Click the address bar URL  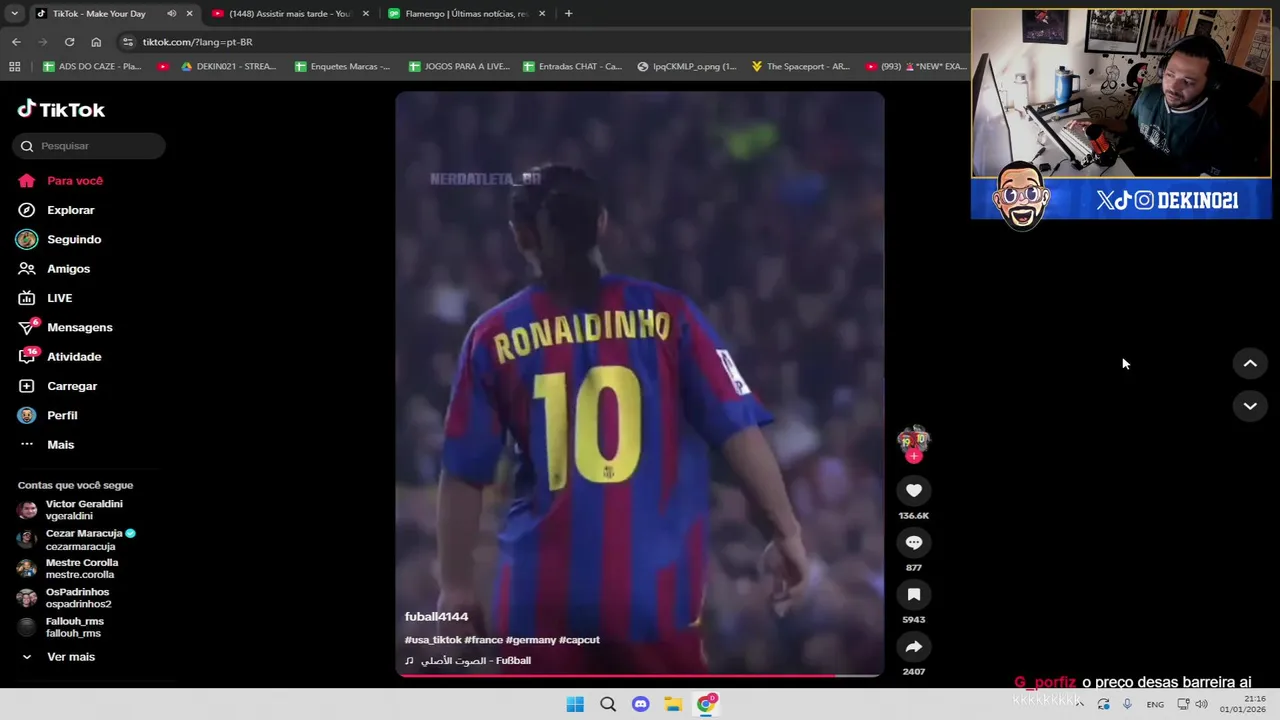click(197, 42)
